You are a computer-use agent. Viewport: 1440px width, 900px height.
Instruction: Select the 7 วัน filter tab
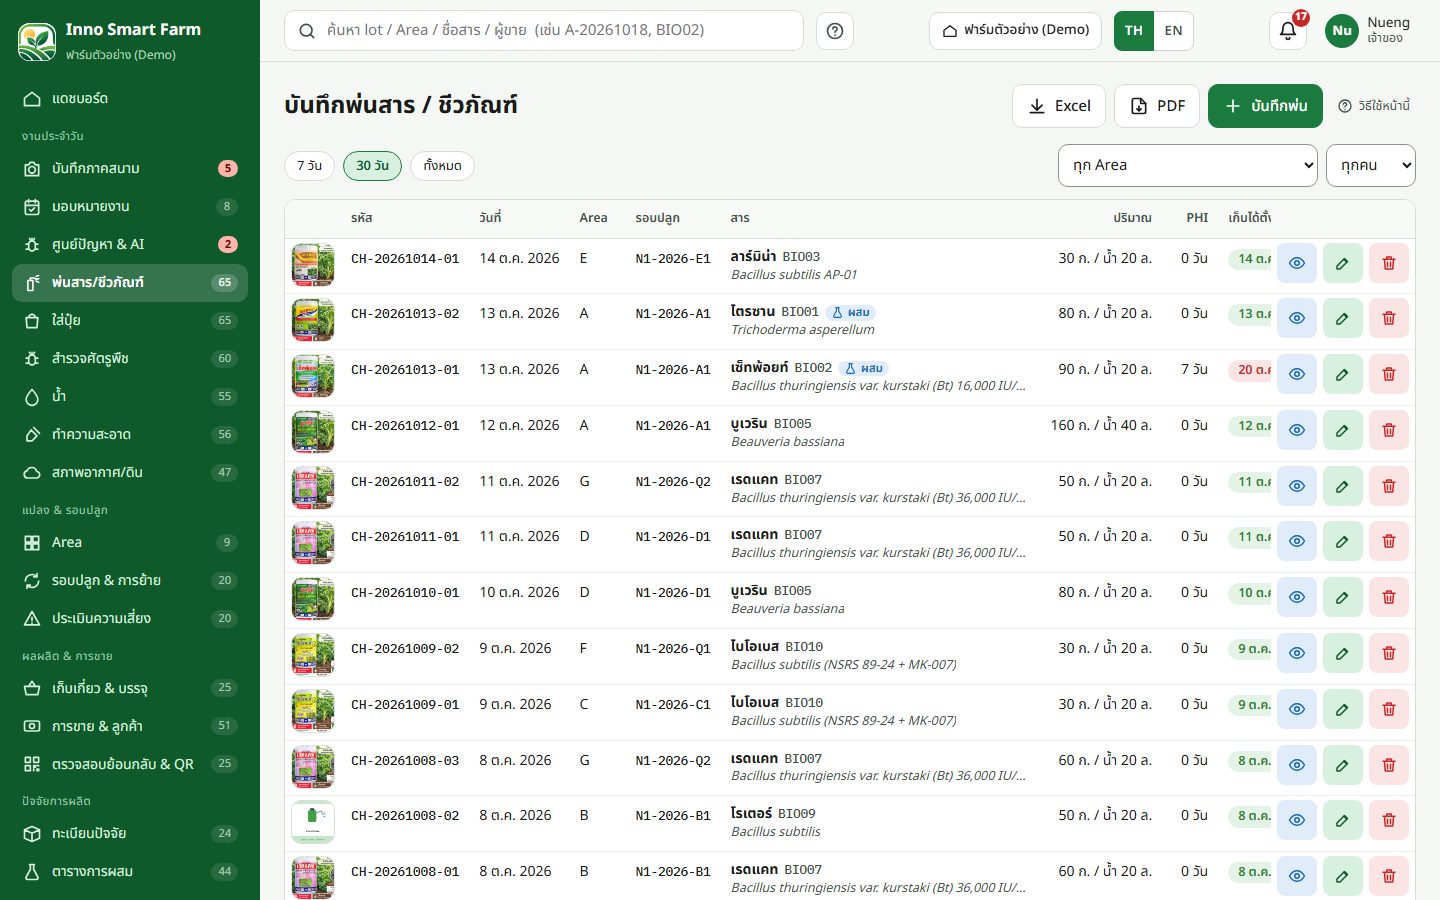[310, 166]
